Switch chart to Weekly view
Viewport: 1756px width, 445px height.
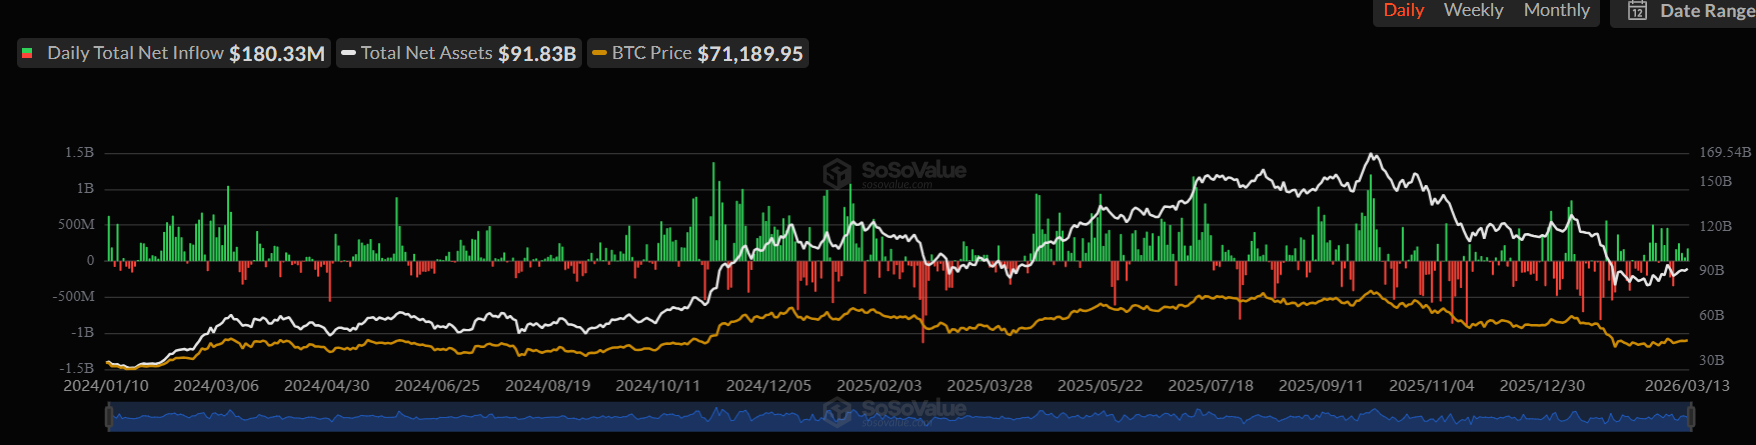pos(1473,10)
